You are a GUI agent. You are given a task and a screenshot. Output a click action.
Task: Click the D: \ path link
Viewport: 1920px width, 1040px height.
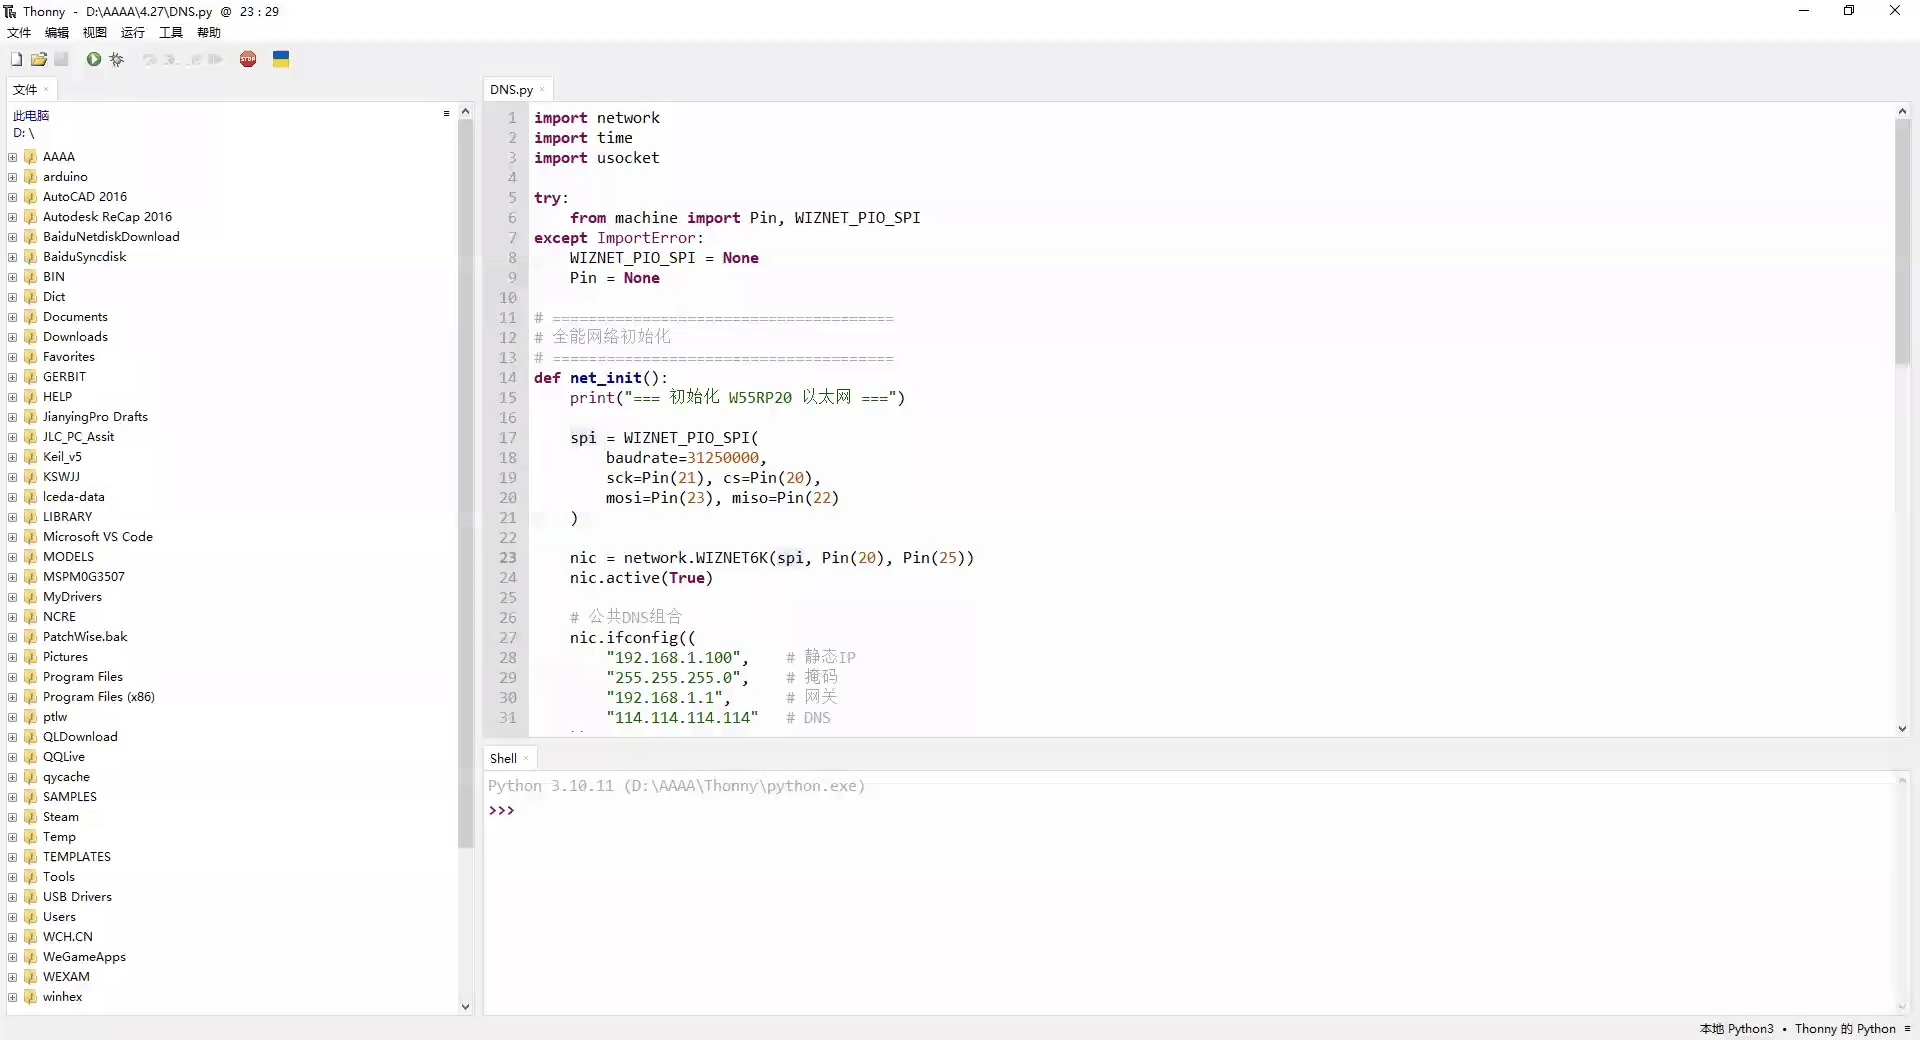pyautogui.click(x=24, y=133)
